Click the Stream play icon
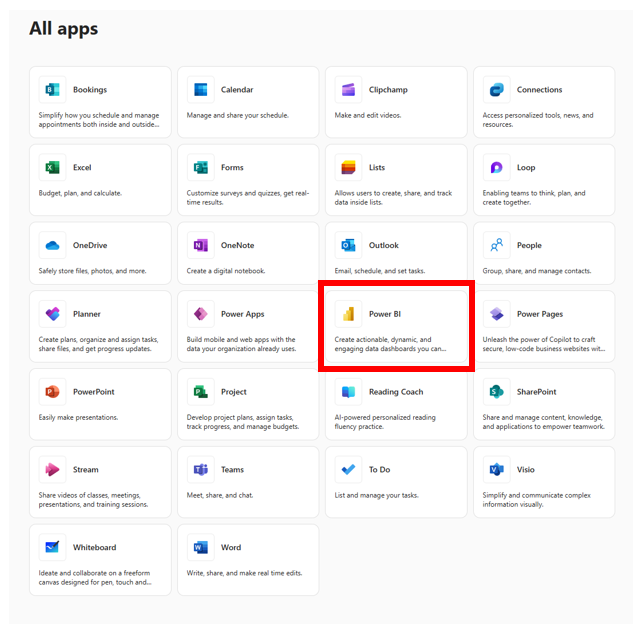Screen dimensions: 642x637 (x=52, y=470)
